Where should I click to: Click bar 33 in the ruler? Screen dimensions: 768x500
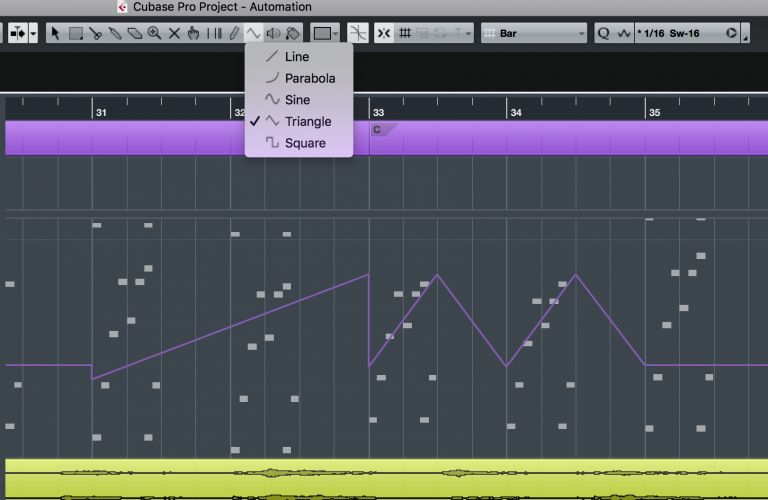point(378,113)
